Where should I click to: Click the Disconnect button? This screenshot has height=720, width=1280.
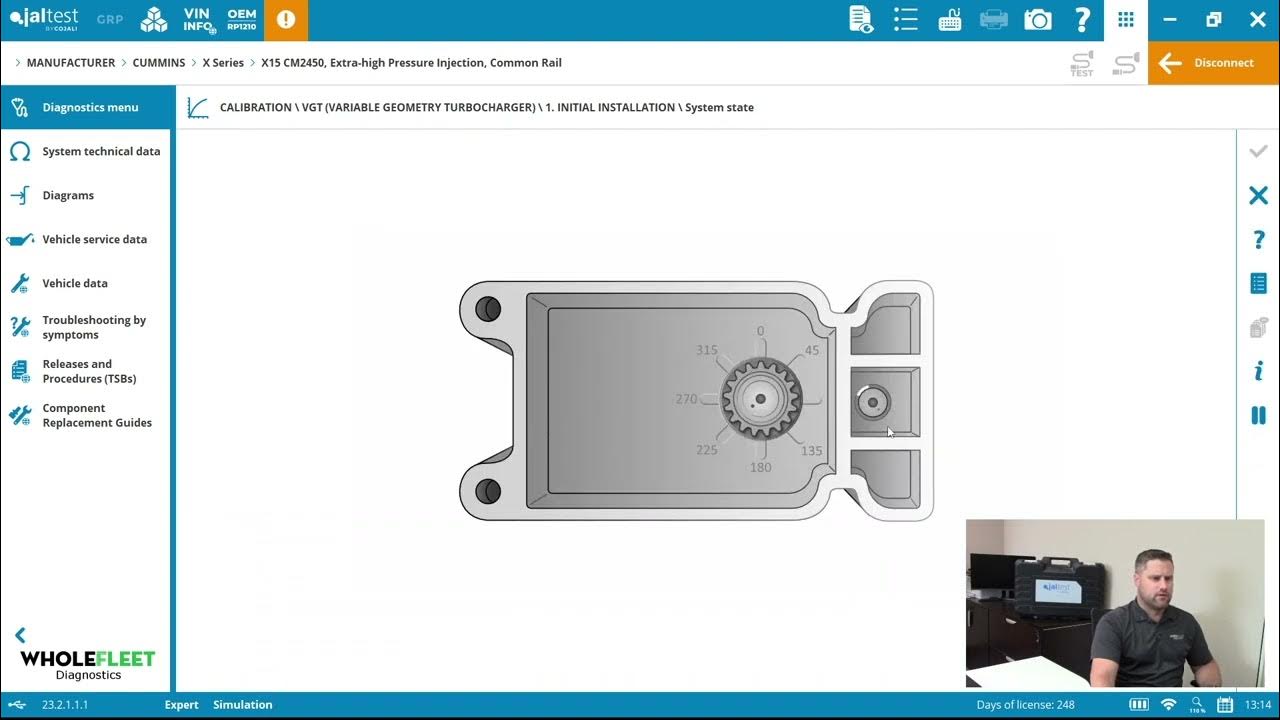pyautogui.click(x=1214, y=63)
